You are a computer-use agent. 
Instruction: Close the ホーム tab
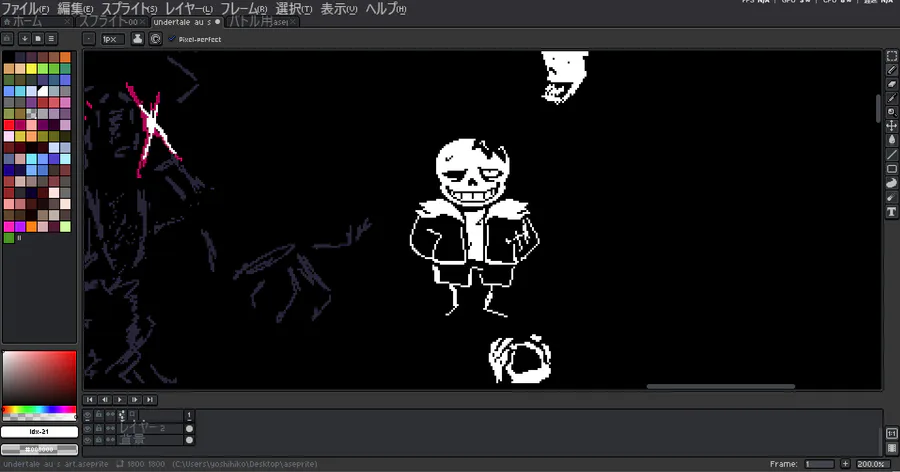pos(67,22)
